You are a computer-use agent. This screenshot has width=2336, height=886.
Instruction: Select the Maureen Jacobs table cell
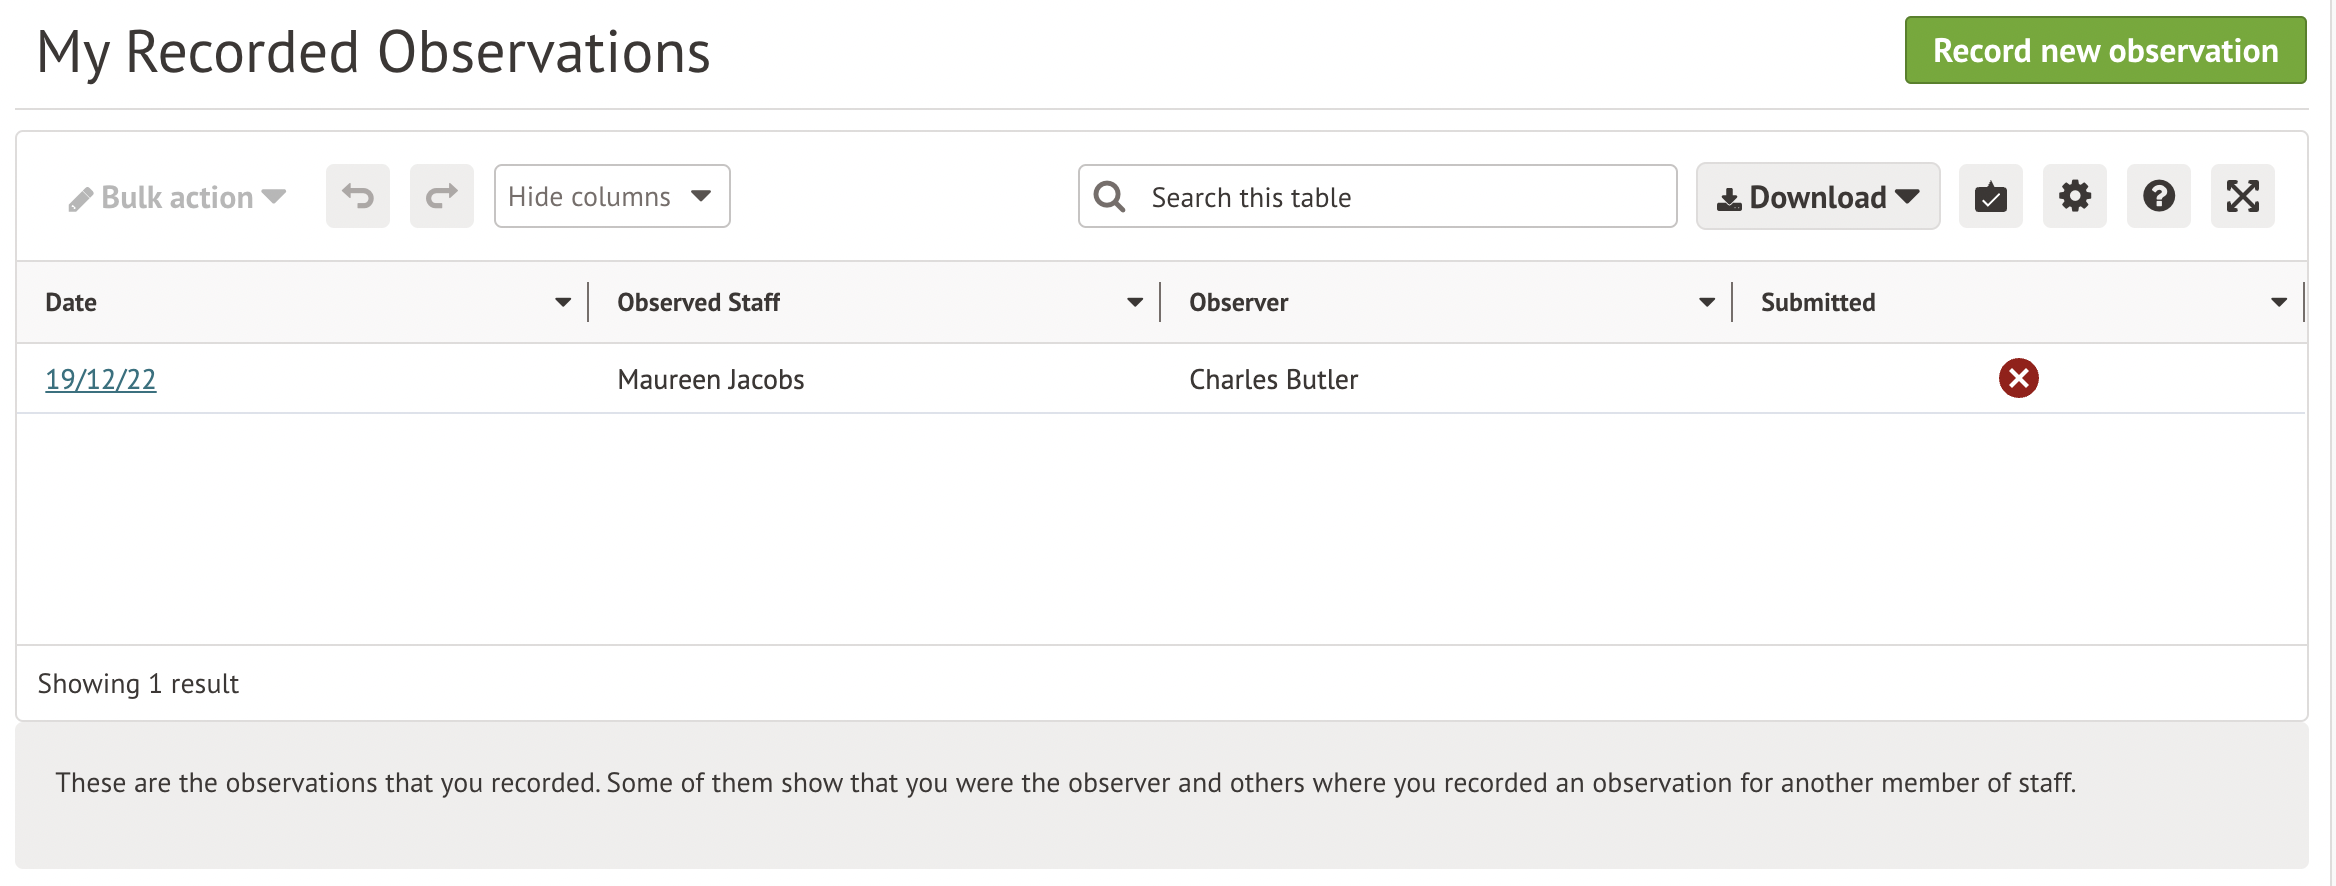711,379
